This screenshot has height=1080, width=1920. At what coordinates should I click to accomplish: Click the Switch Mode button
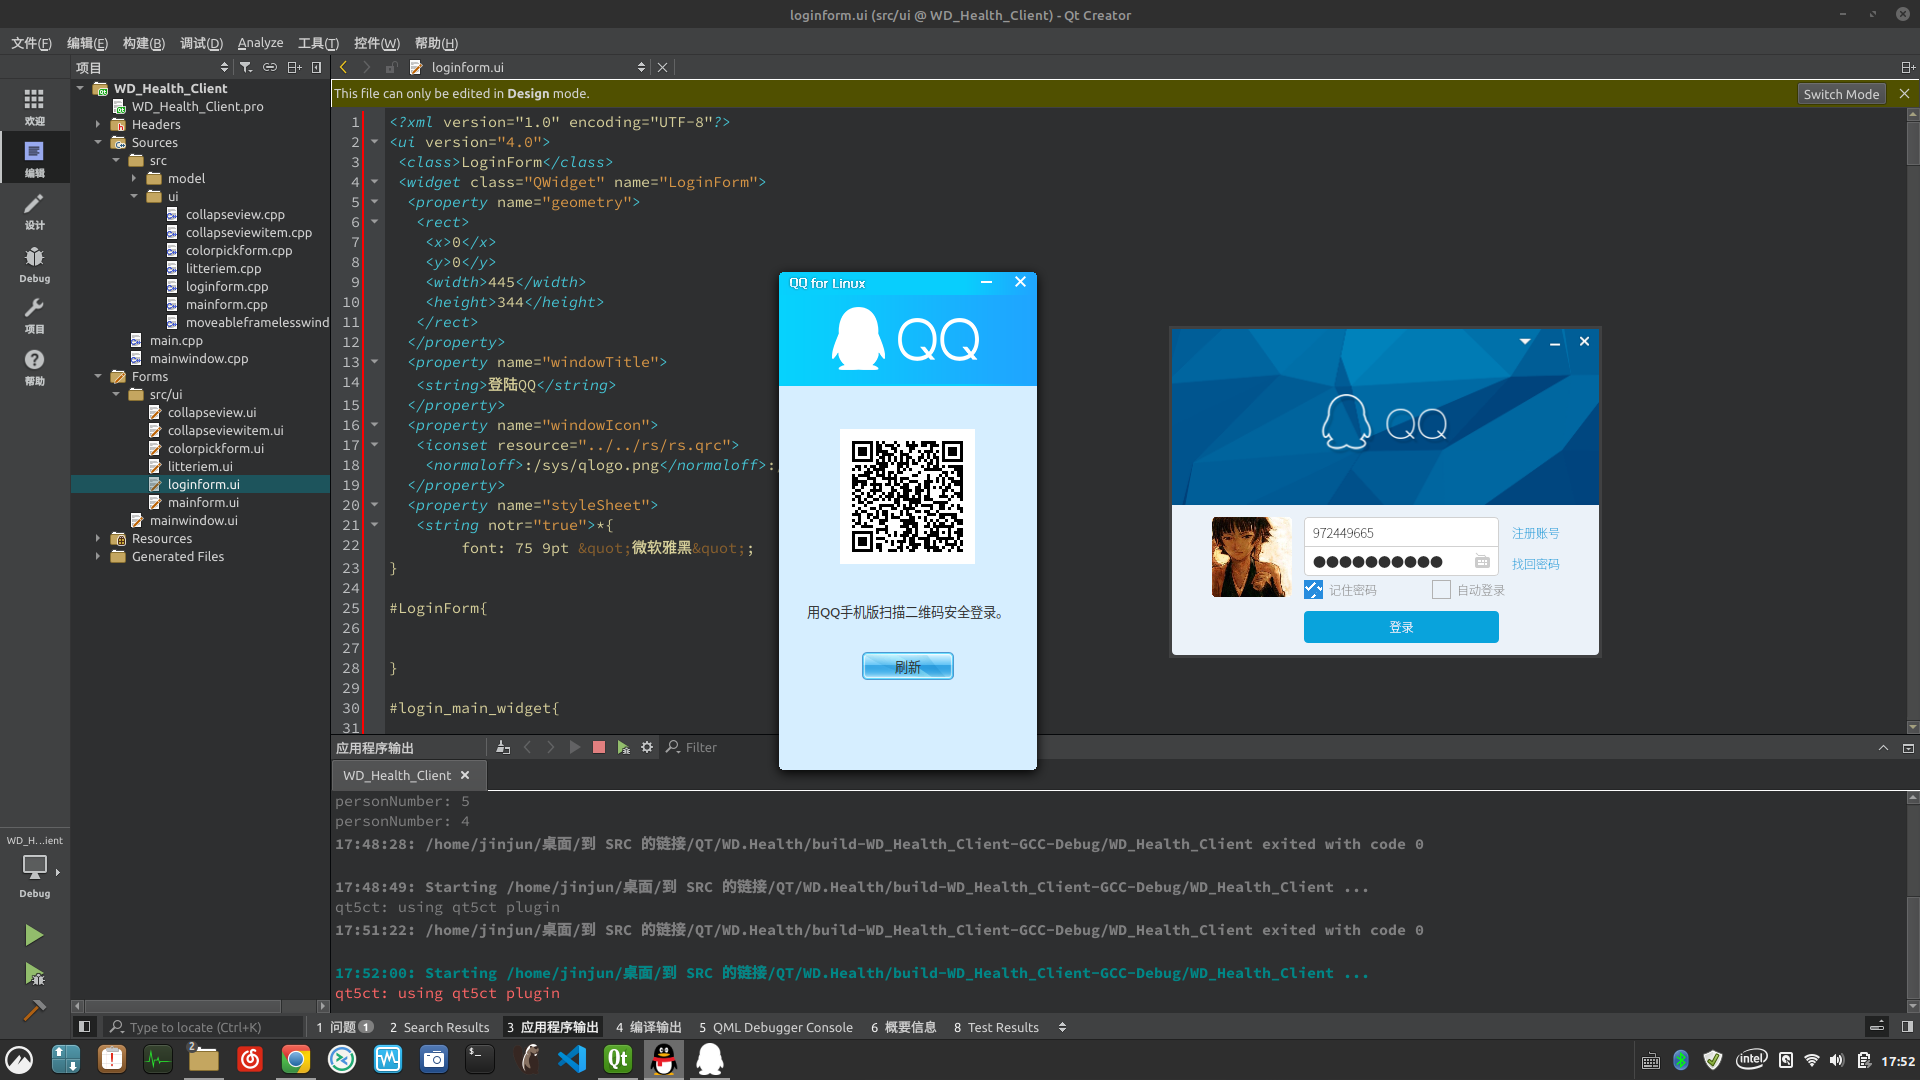click(x=1841, y=94)
